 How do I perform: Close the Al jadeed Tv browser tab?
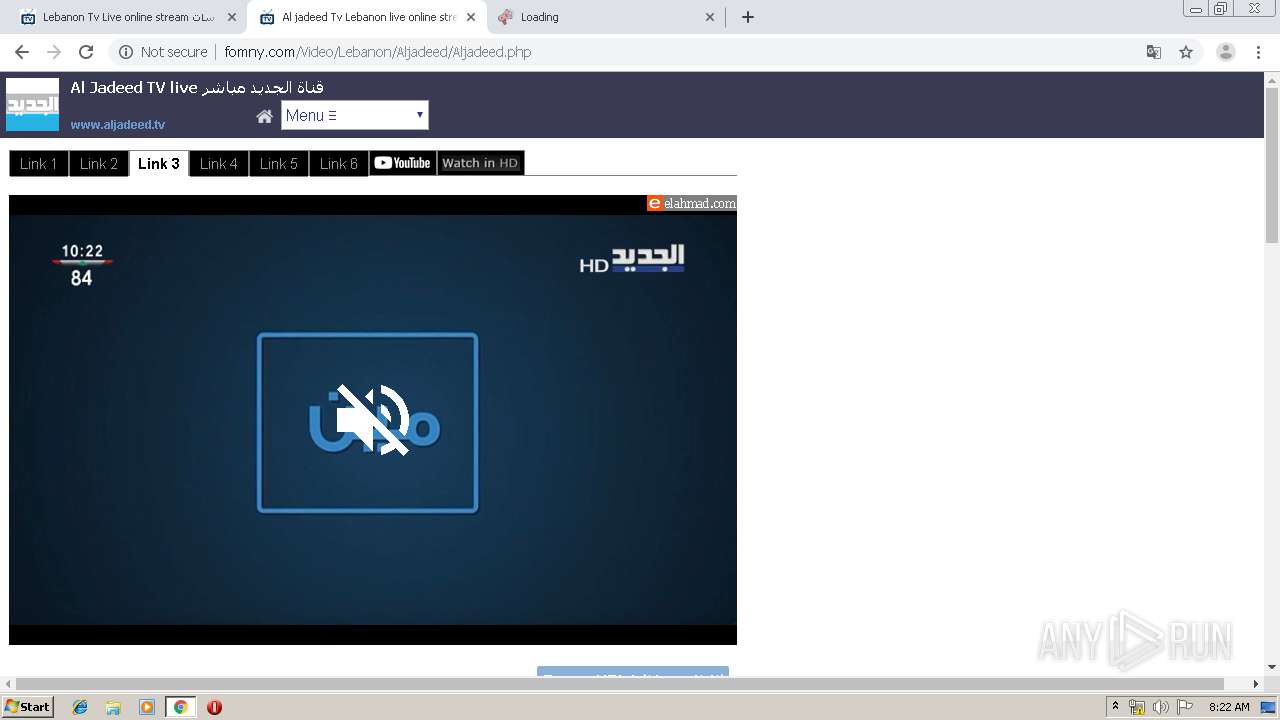click(x=470, y=17)
